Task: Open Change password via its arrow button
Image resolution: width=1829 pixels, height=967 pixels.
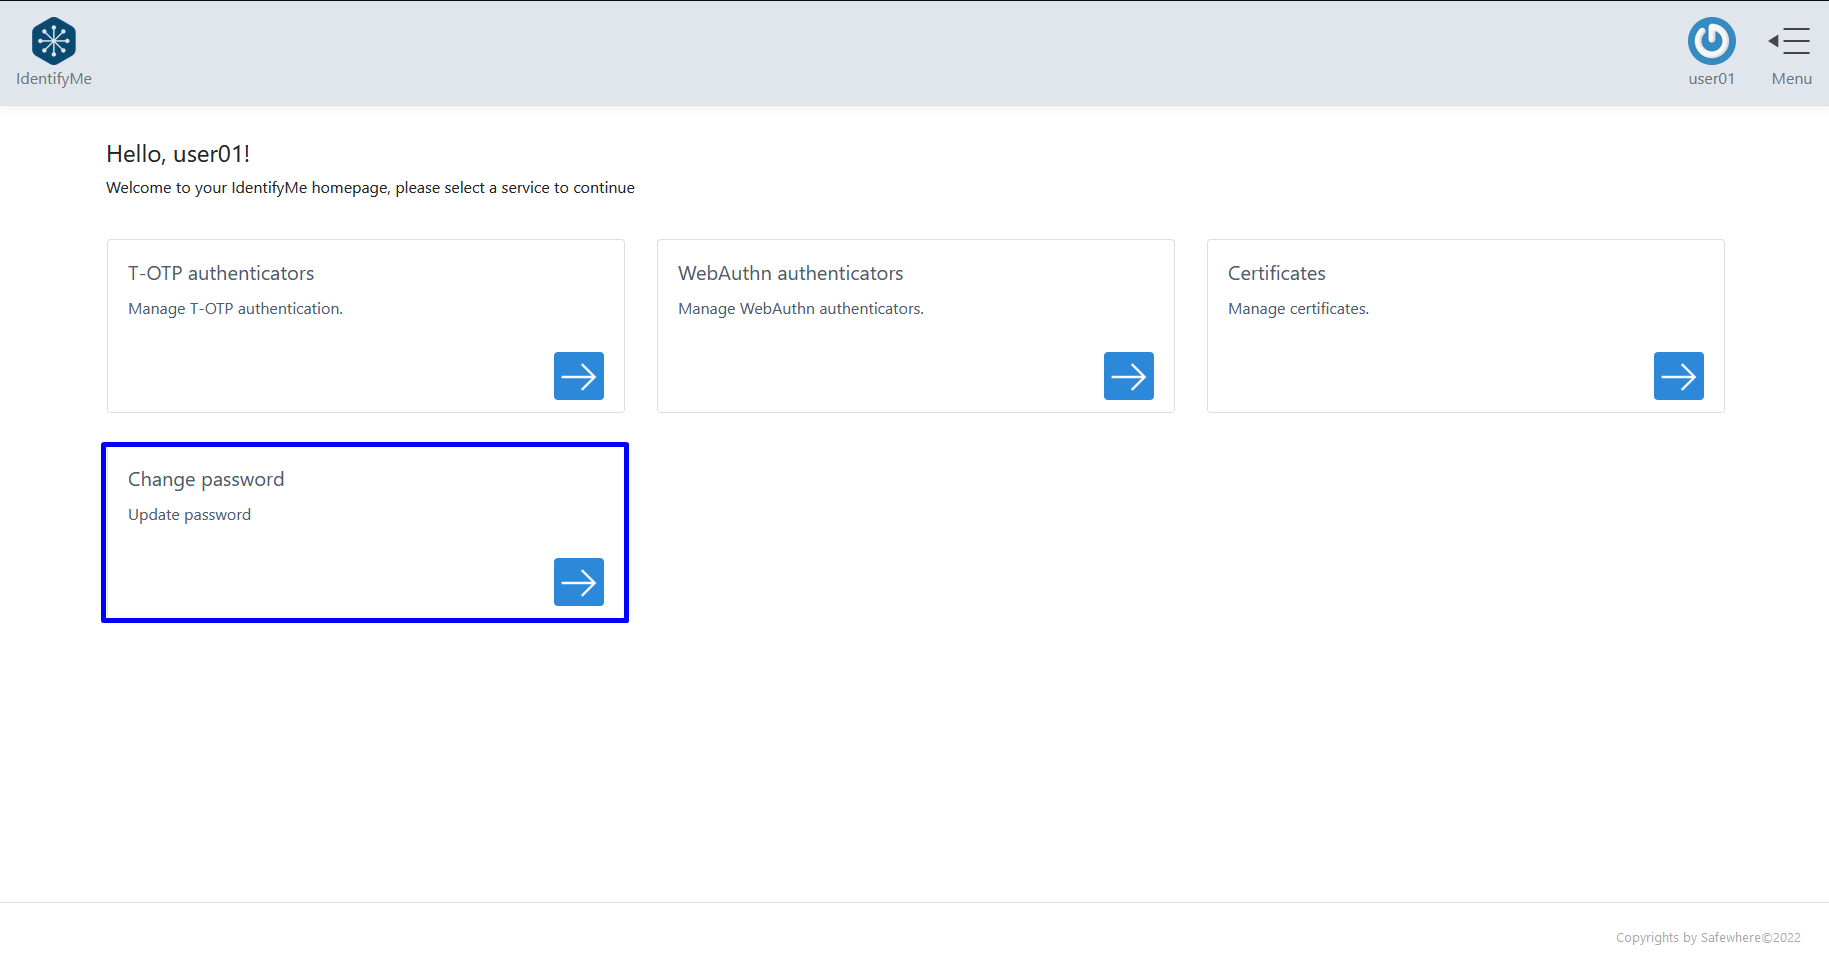Action: [x=578, y=582]
